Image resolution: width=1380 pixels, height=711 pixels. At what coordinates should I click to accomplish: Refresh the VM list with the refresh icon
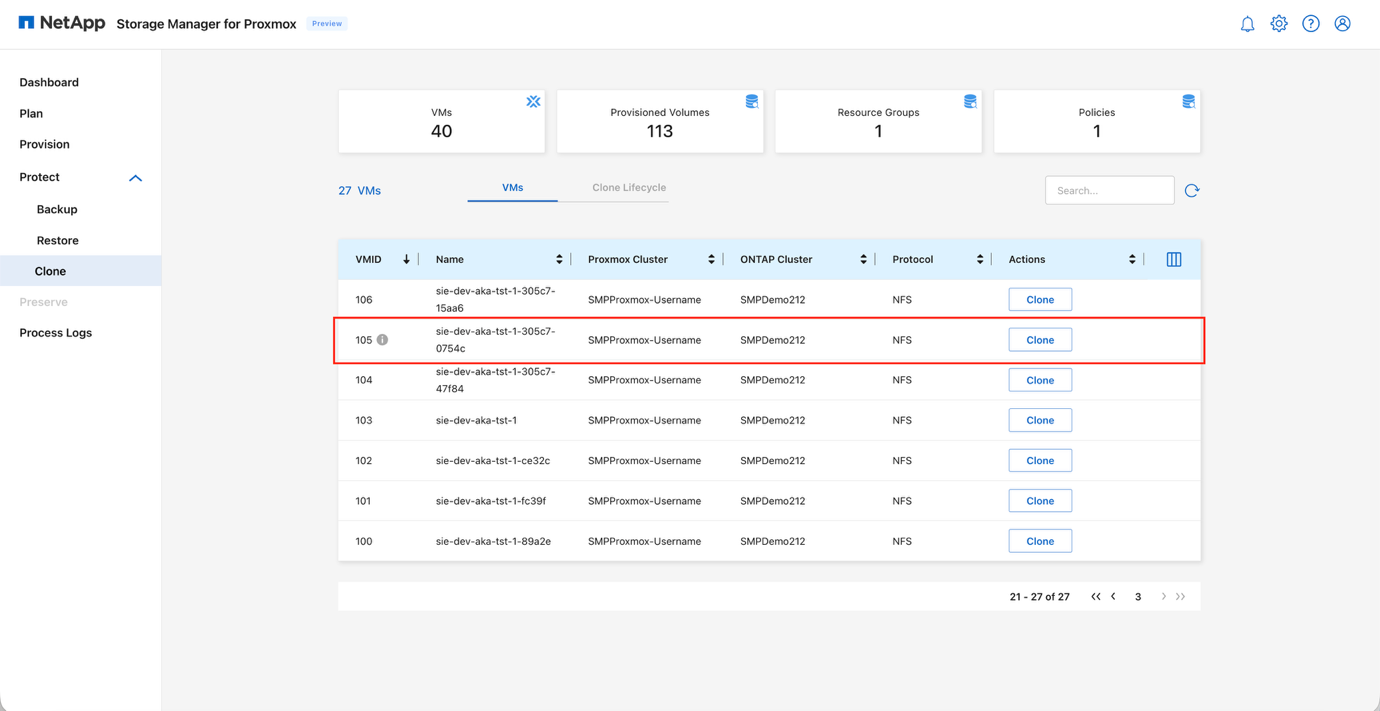tap(1191, 190)
